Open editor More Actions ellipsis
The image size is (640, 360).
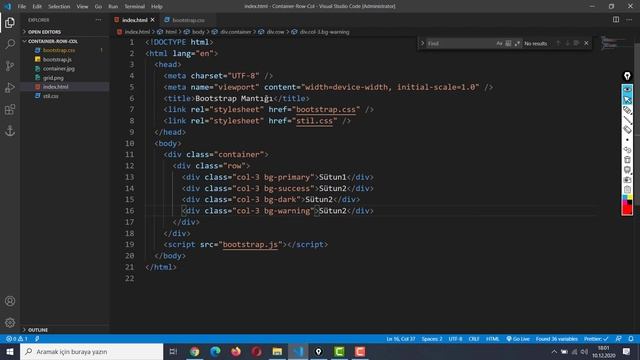[x=629, y=20]
